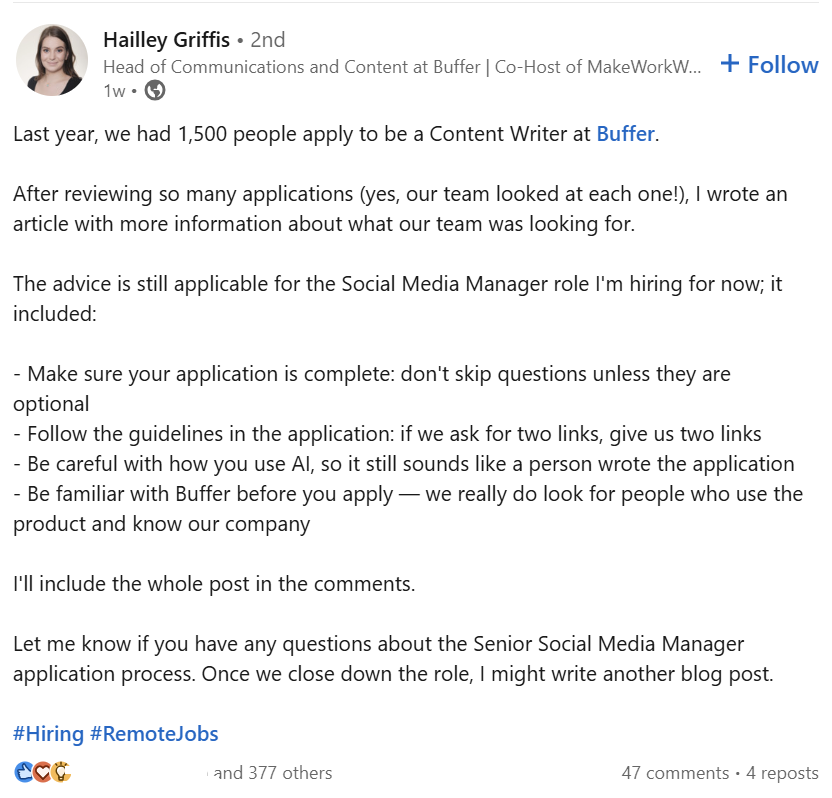
Task: Click the globe public visibility icon
Action: [155, 91]
